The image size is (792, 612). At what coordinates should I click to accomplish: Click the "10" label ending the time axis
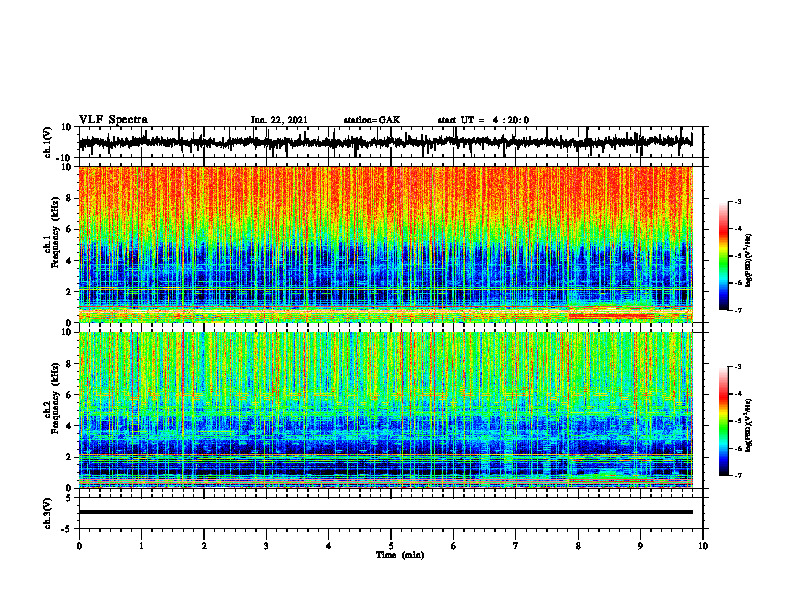pos(703,546)
